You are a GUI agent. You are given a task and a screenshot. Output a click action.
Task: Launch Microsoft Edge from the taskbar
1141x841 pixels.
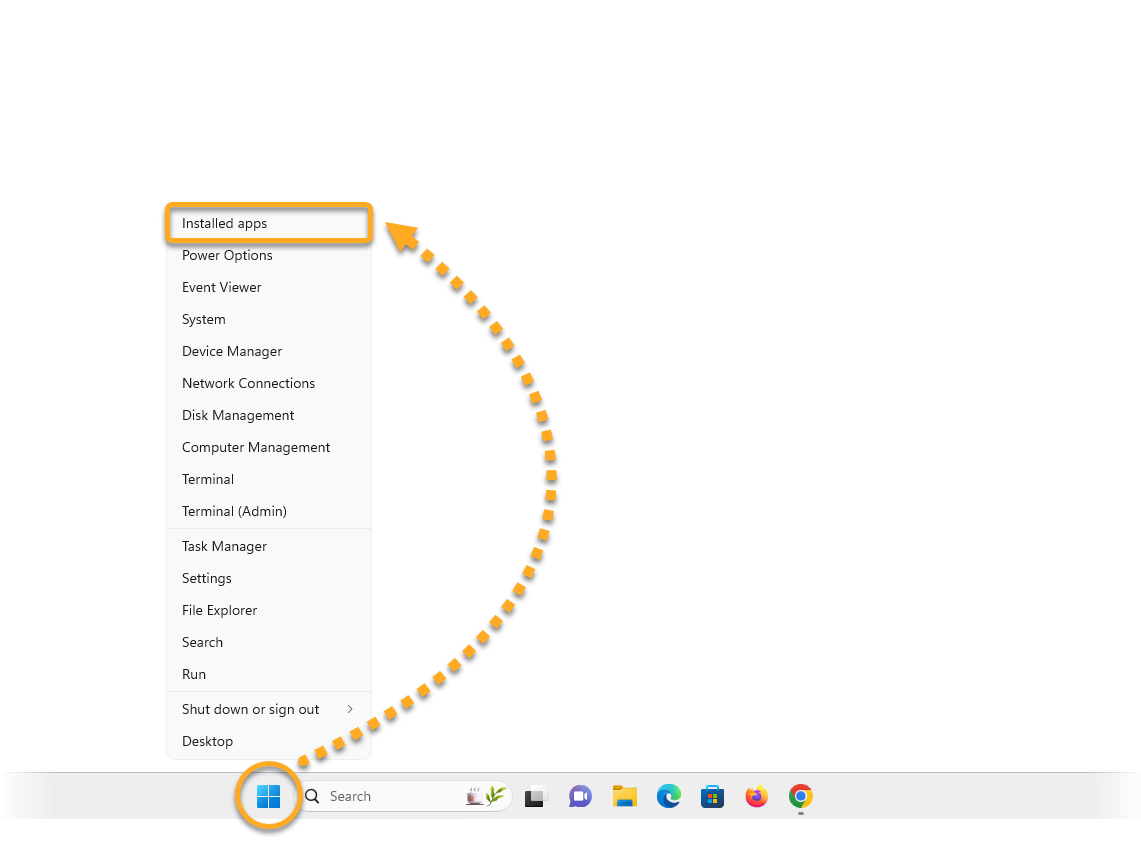(669, 797)
